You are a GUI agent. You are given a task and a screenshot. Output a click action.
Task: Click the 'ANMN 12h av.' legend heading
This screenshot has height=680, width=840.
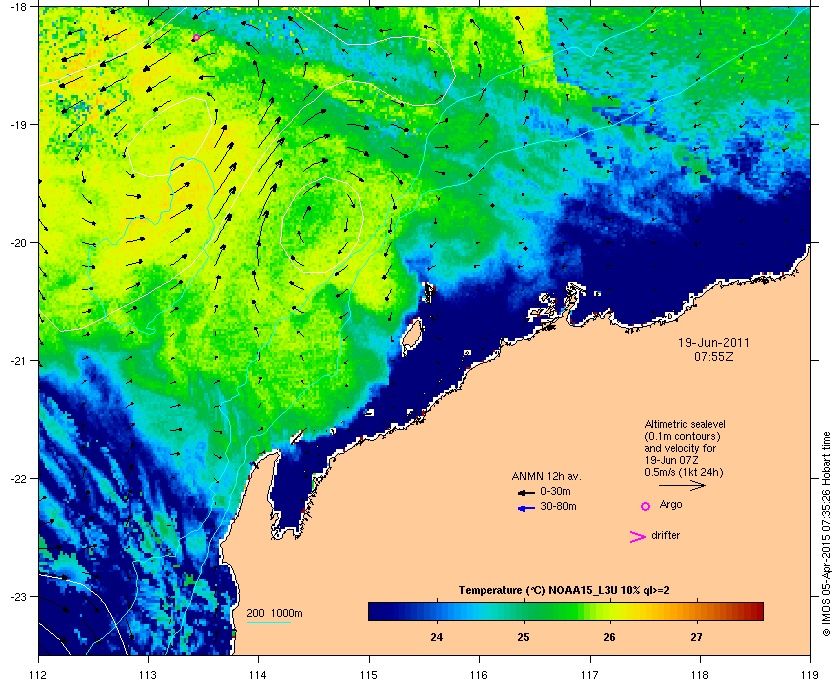coord(546,476)
